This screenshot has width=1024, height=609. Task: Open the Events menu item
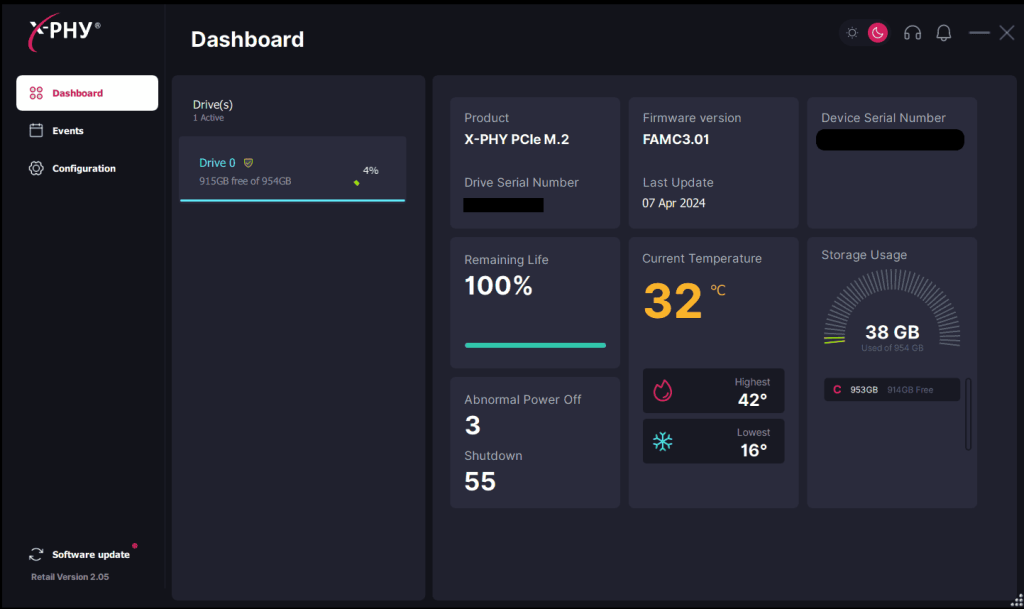coord(68,131)
